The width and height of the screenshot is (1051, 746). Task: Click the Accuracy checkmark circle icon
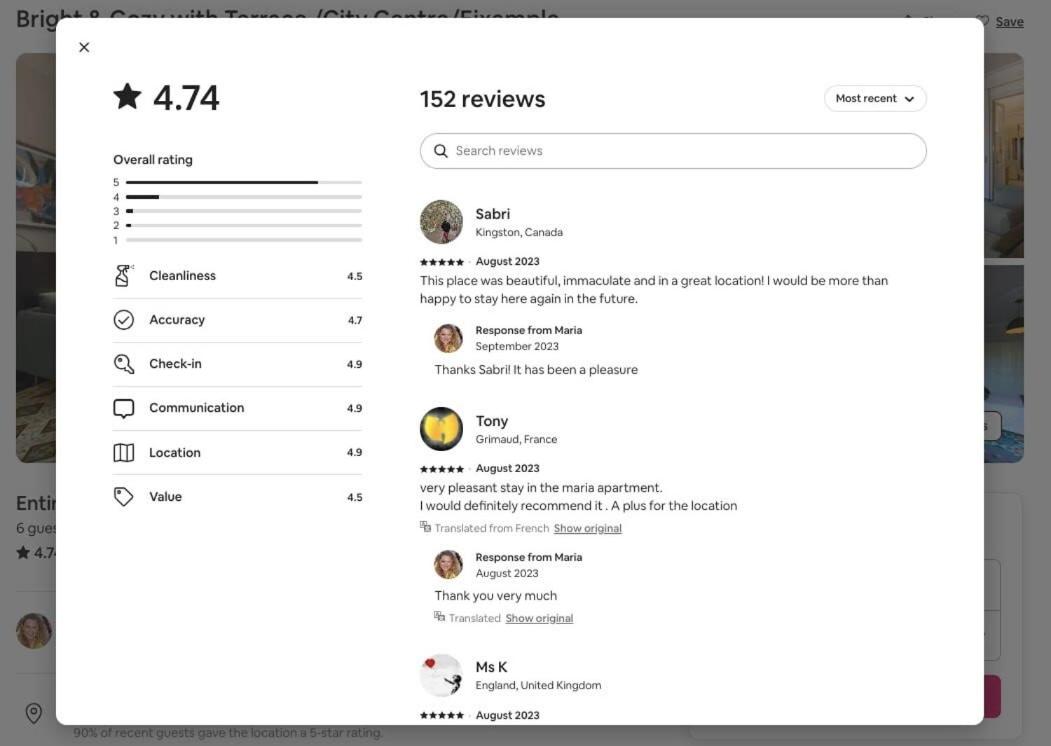(x=123, y=320)
